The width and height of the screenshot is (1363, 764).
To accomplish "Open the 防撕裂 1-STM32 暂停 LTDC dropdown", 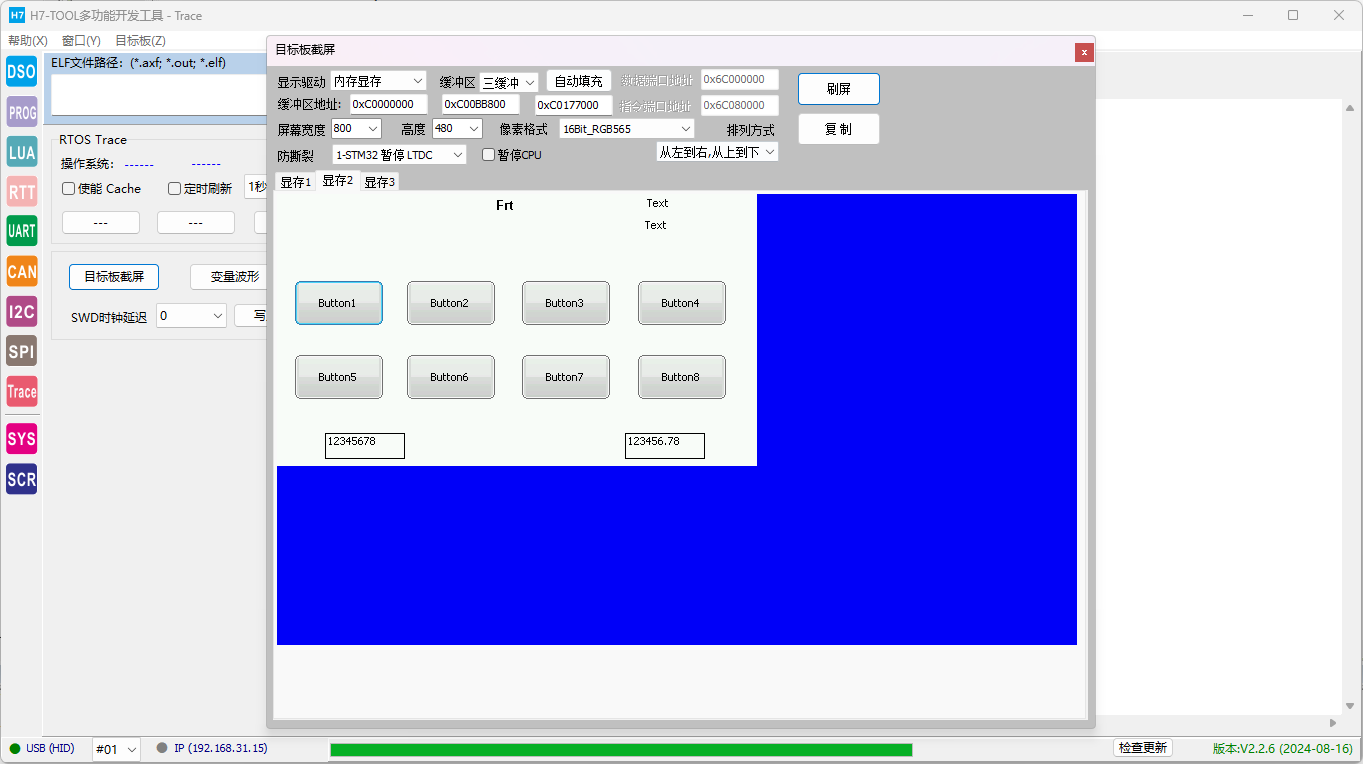I will point(399,155).
